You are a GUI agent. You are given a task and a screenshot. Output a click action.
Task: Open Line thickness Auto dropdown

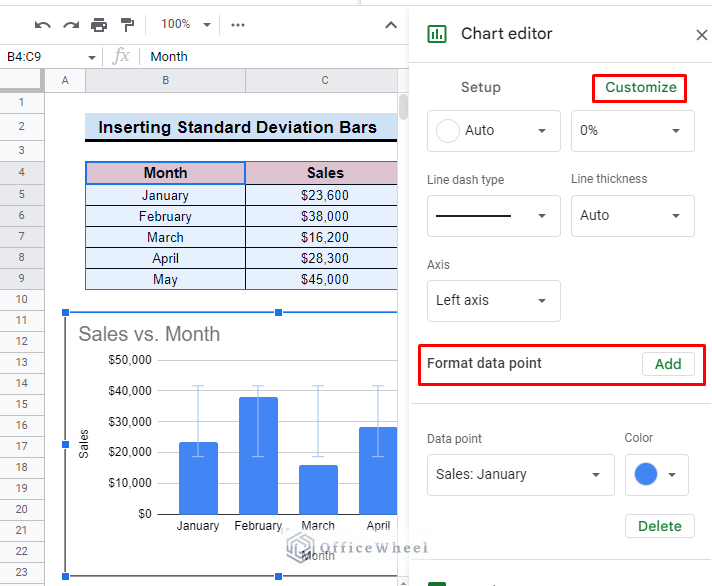pos(632,215)
